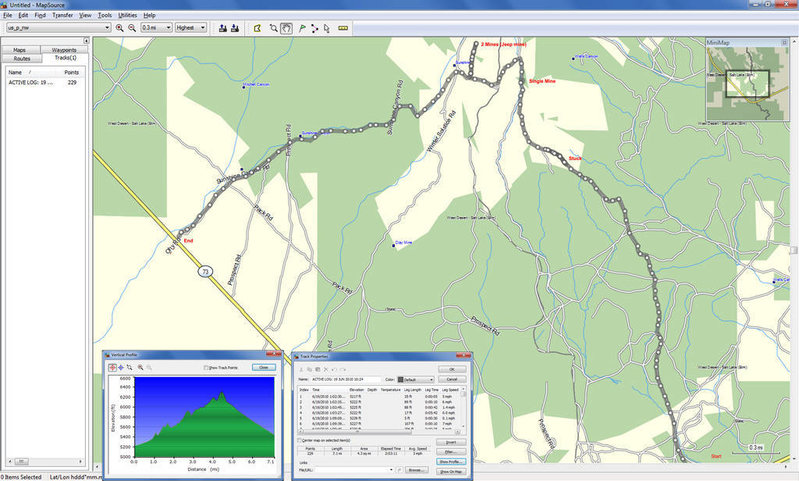Viewport: 799px width, 481px height.
Task: Select the Map tool in toolbar
Action: [x=257, y=28]
